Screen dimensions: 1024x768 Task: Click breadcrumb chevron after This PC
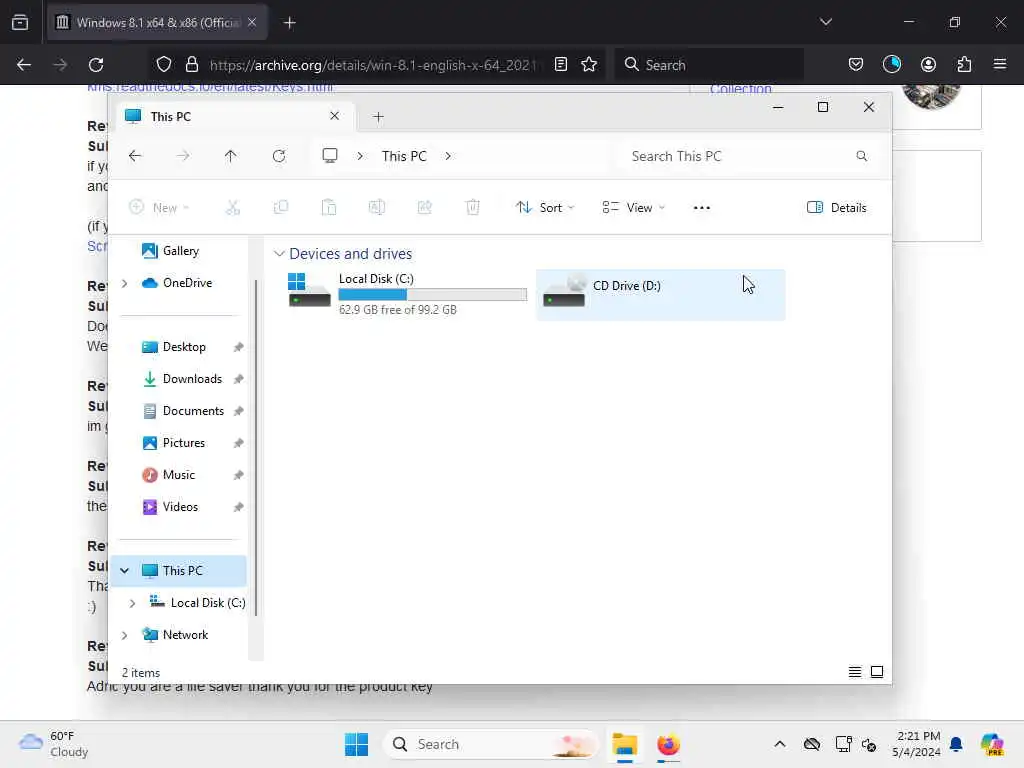tap(448, 156)
